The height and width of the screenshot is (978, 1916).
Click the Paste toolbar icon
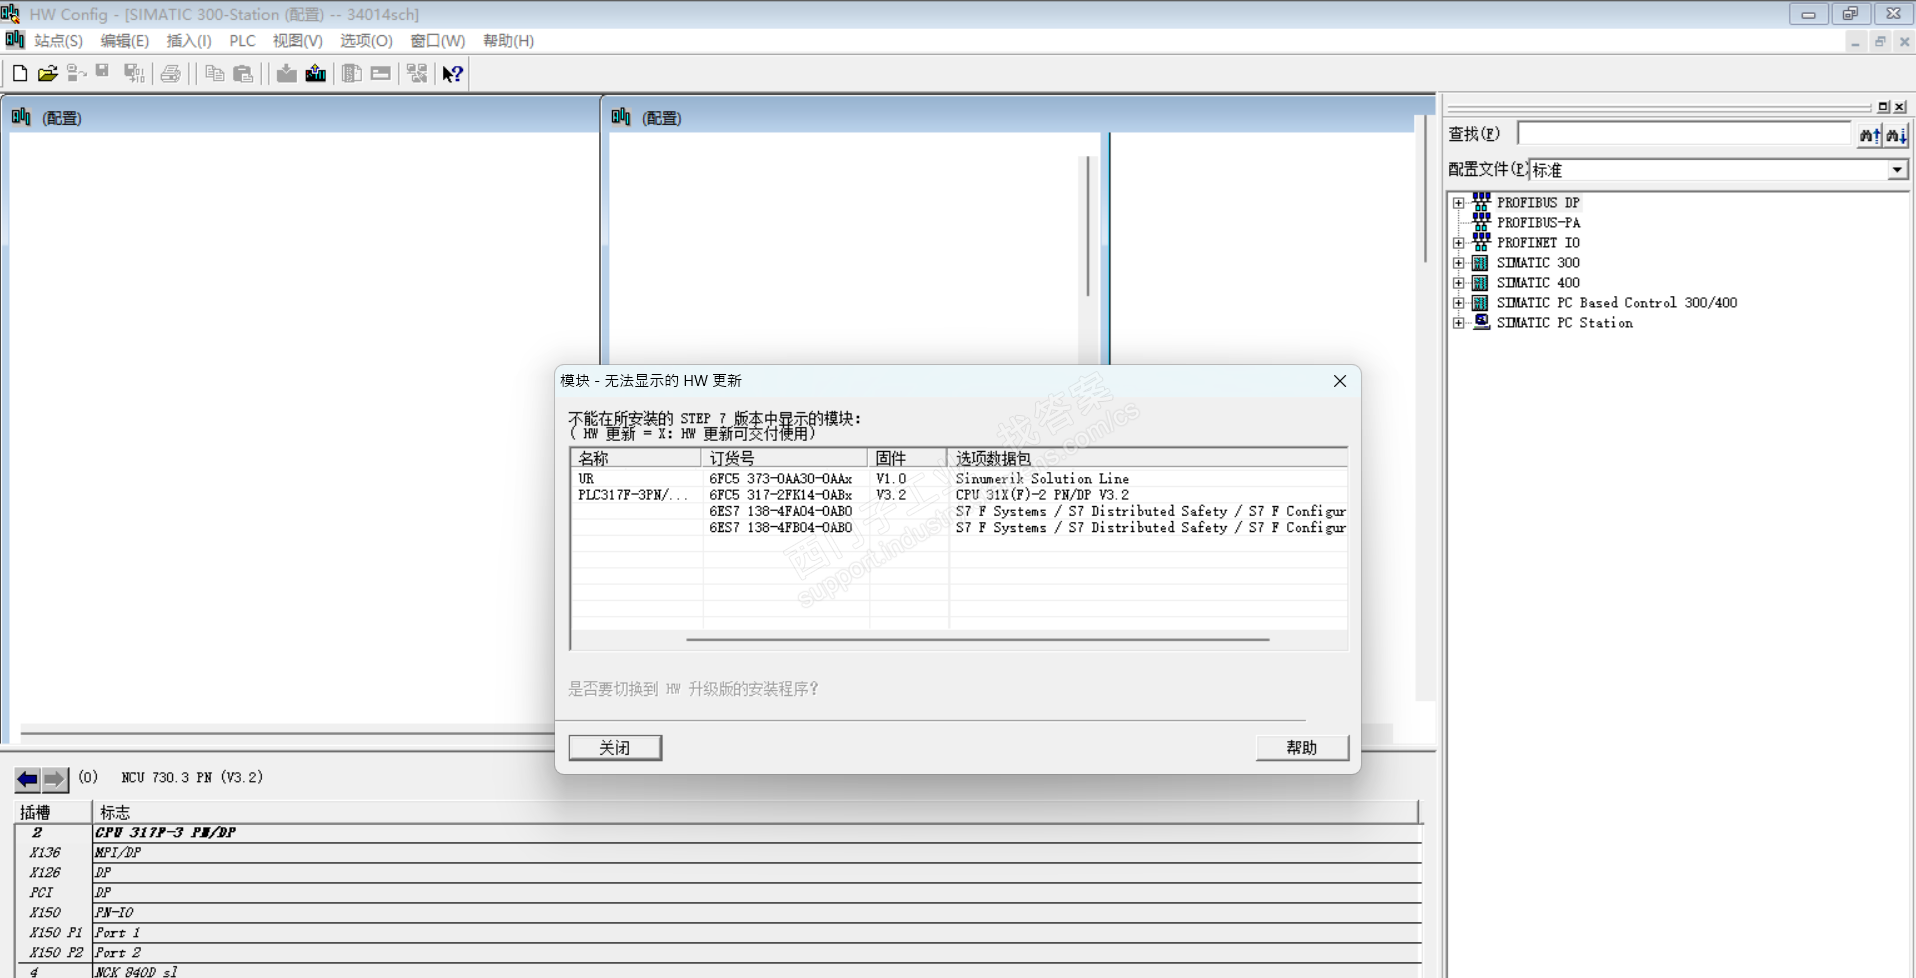(243, 73)
